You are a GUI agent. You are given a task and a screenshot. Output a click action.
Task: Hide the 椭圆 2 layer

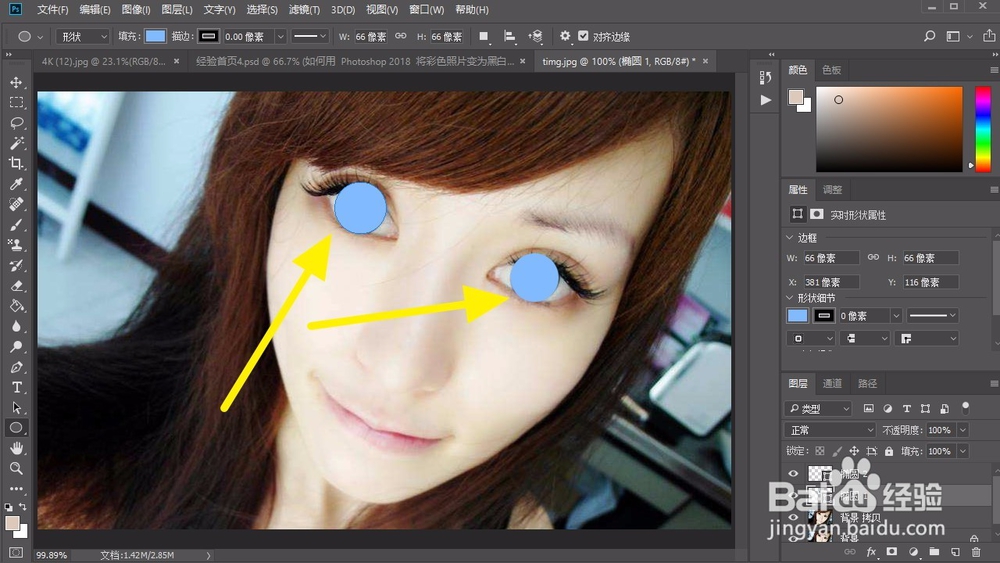(793, 473)
